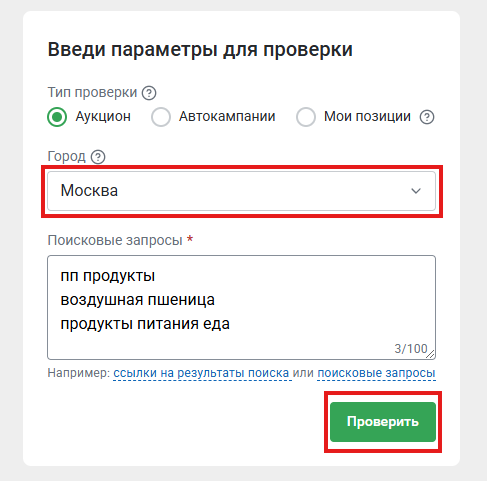Place cursor on the пп продукты line
The width and height of the screenshot is (487, 481).
(108, 276)
